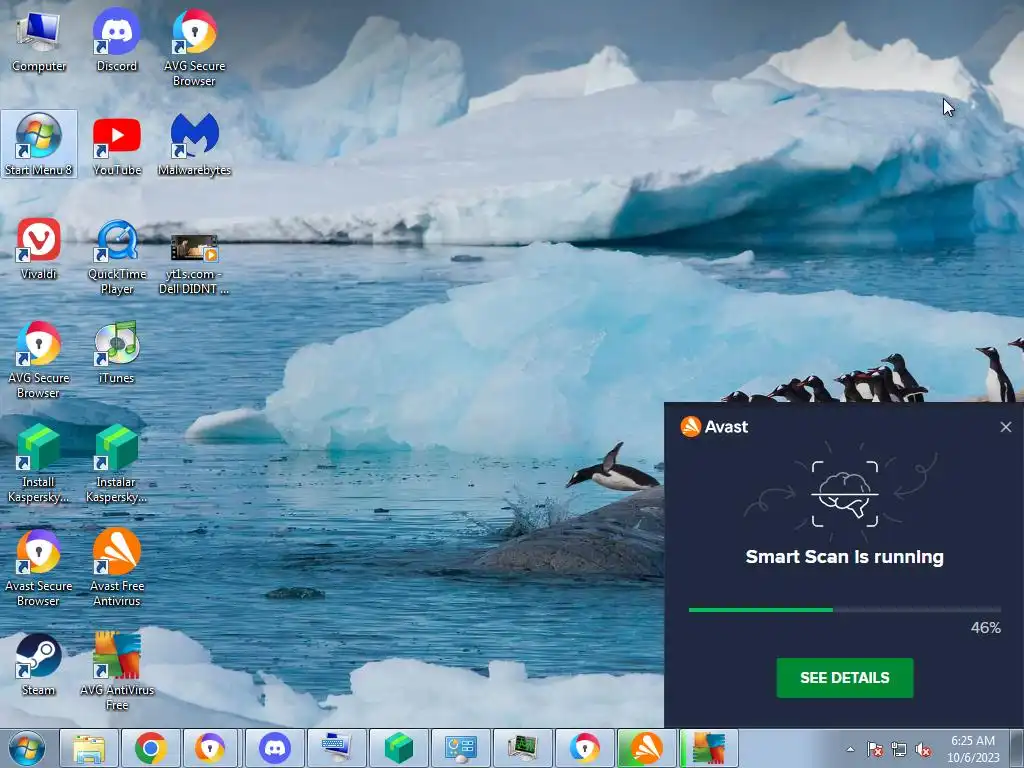1024x768 pixels.
Task: Select the Install Kaspersky shortcut
Action: 39,464
